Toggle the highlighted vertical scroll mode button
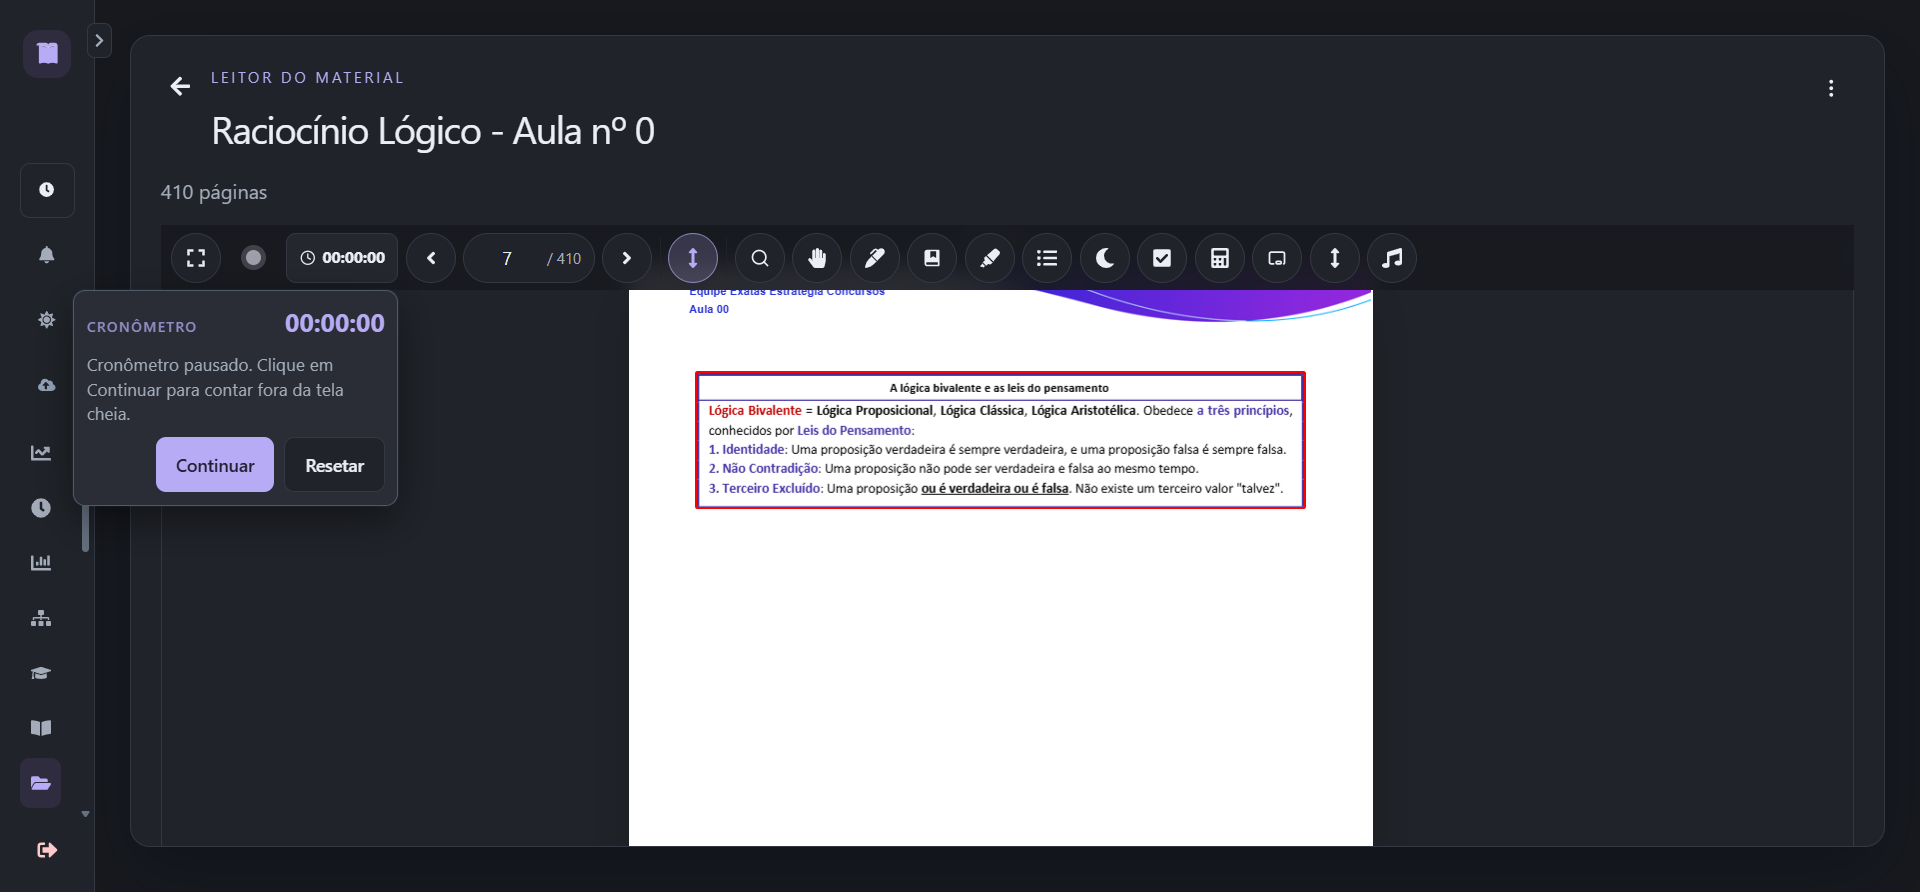 pos(693,258)
